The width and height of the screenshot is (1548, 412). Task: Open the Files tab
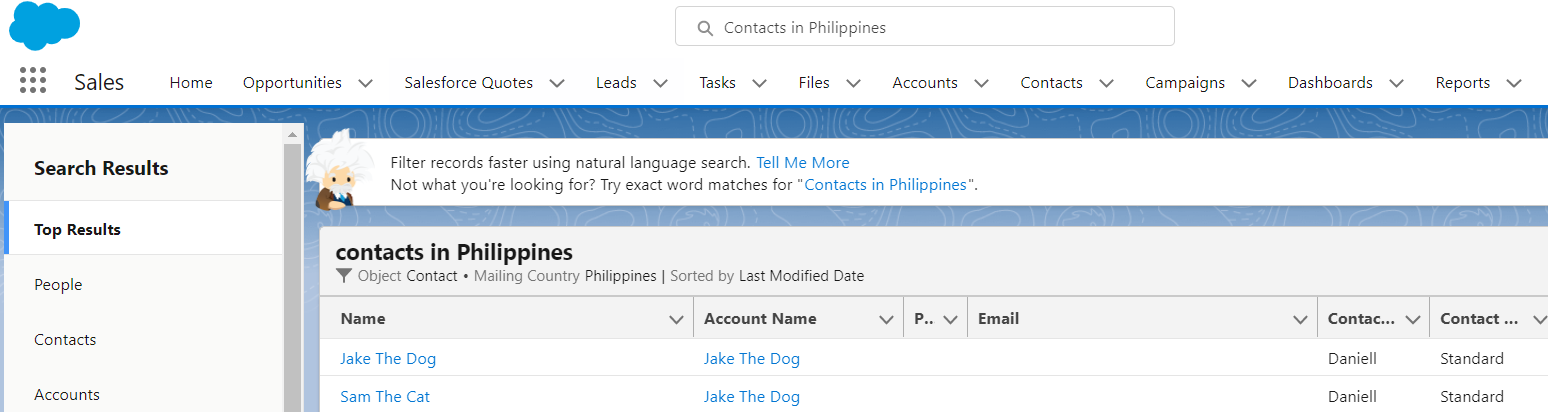pos(814,83)
